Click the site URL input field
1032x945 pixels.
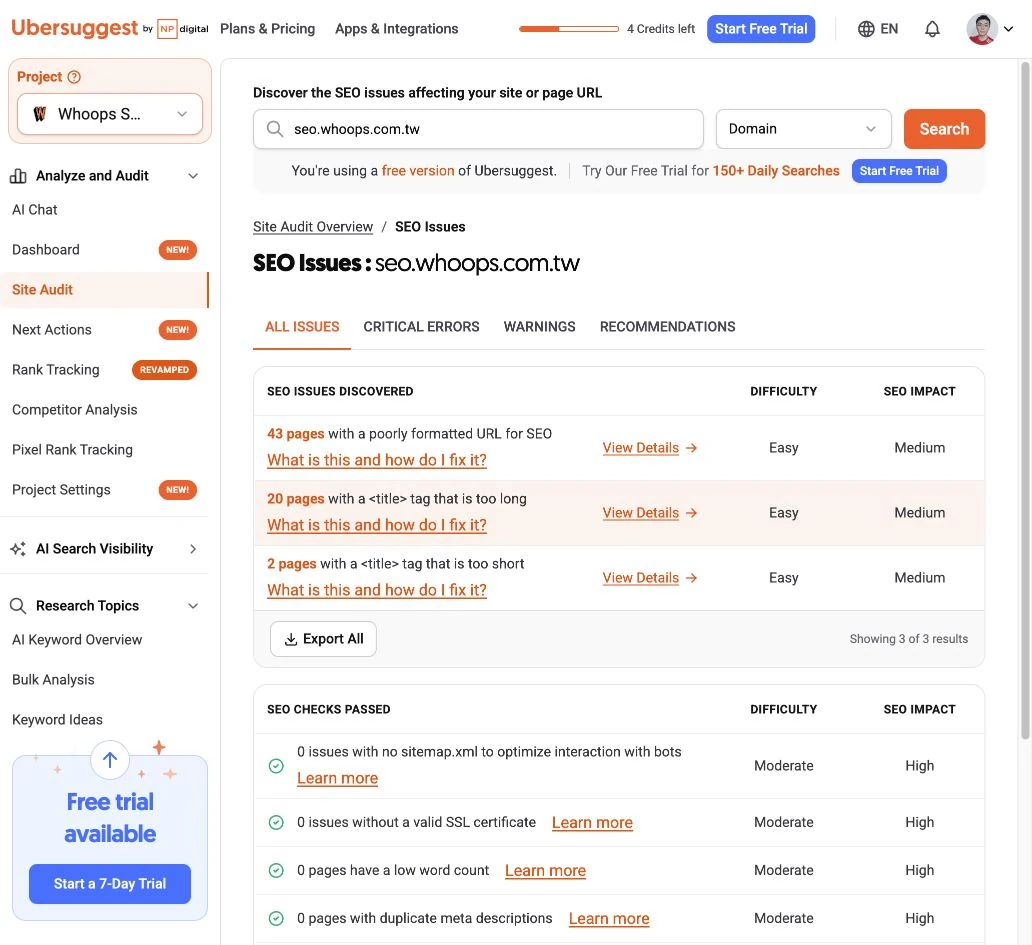(x=478, y=129)
